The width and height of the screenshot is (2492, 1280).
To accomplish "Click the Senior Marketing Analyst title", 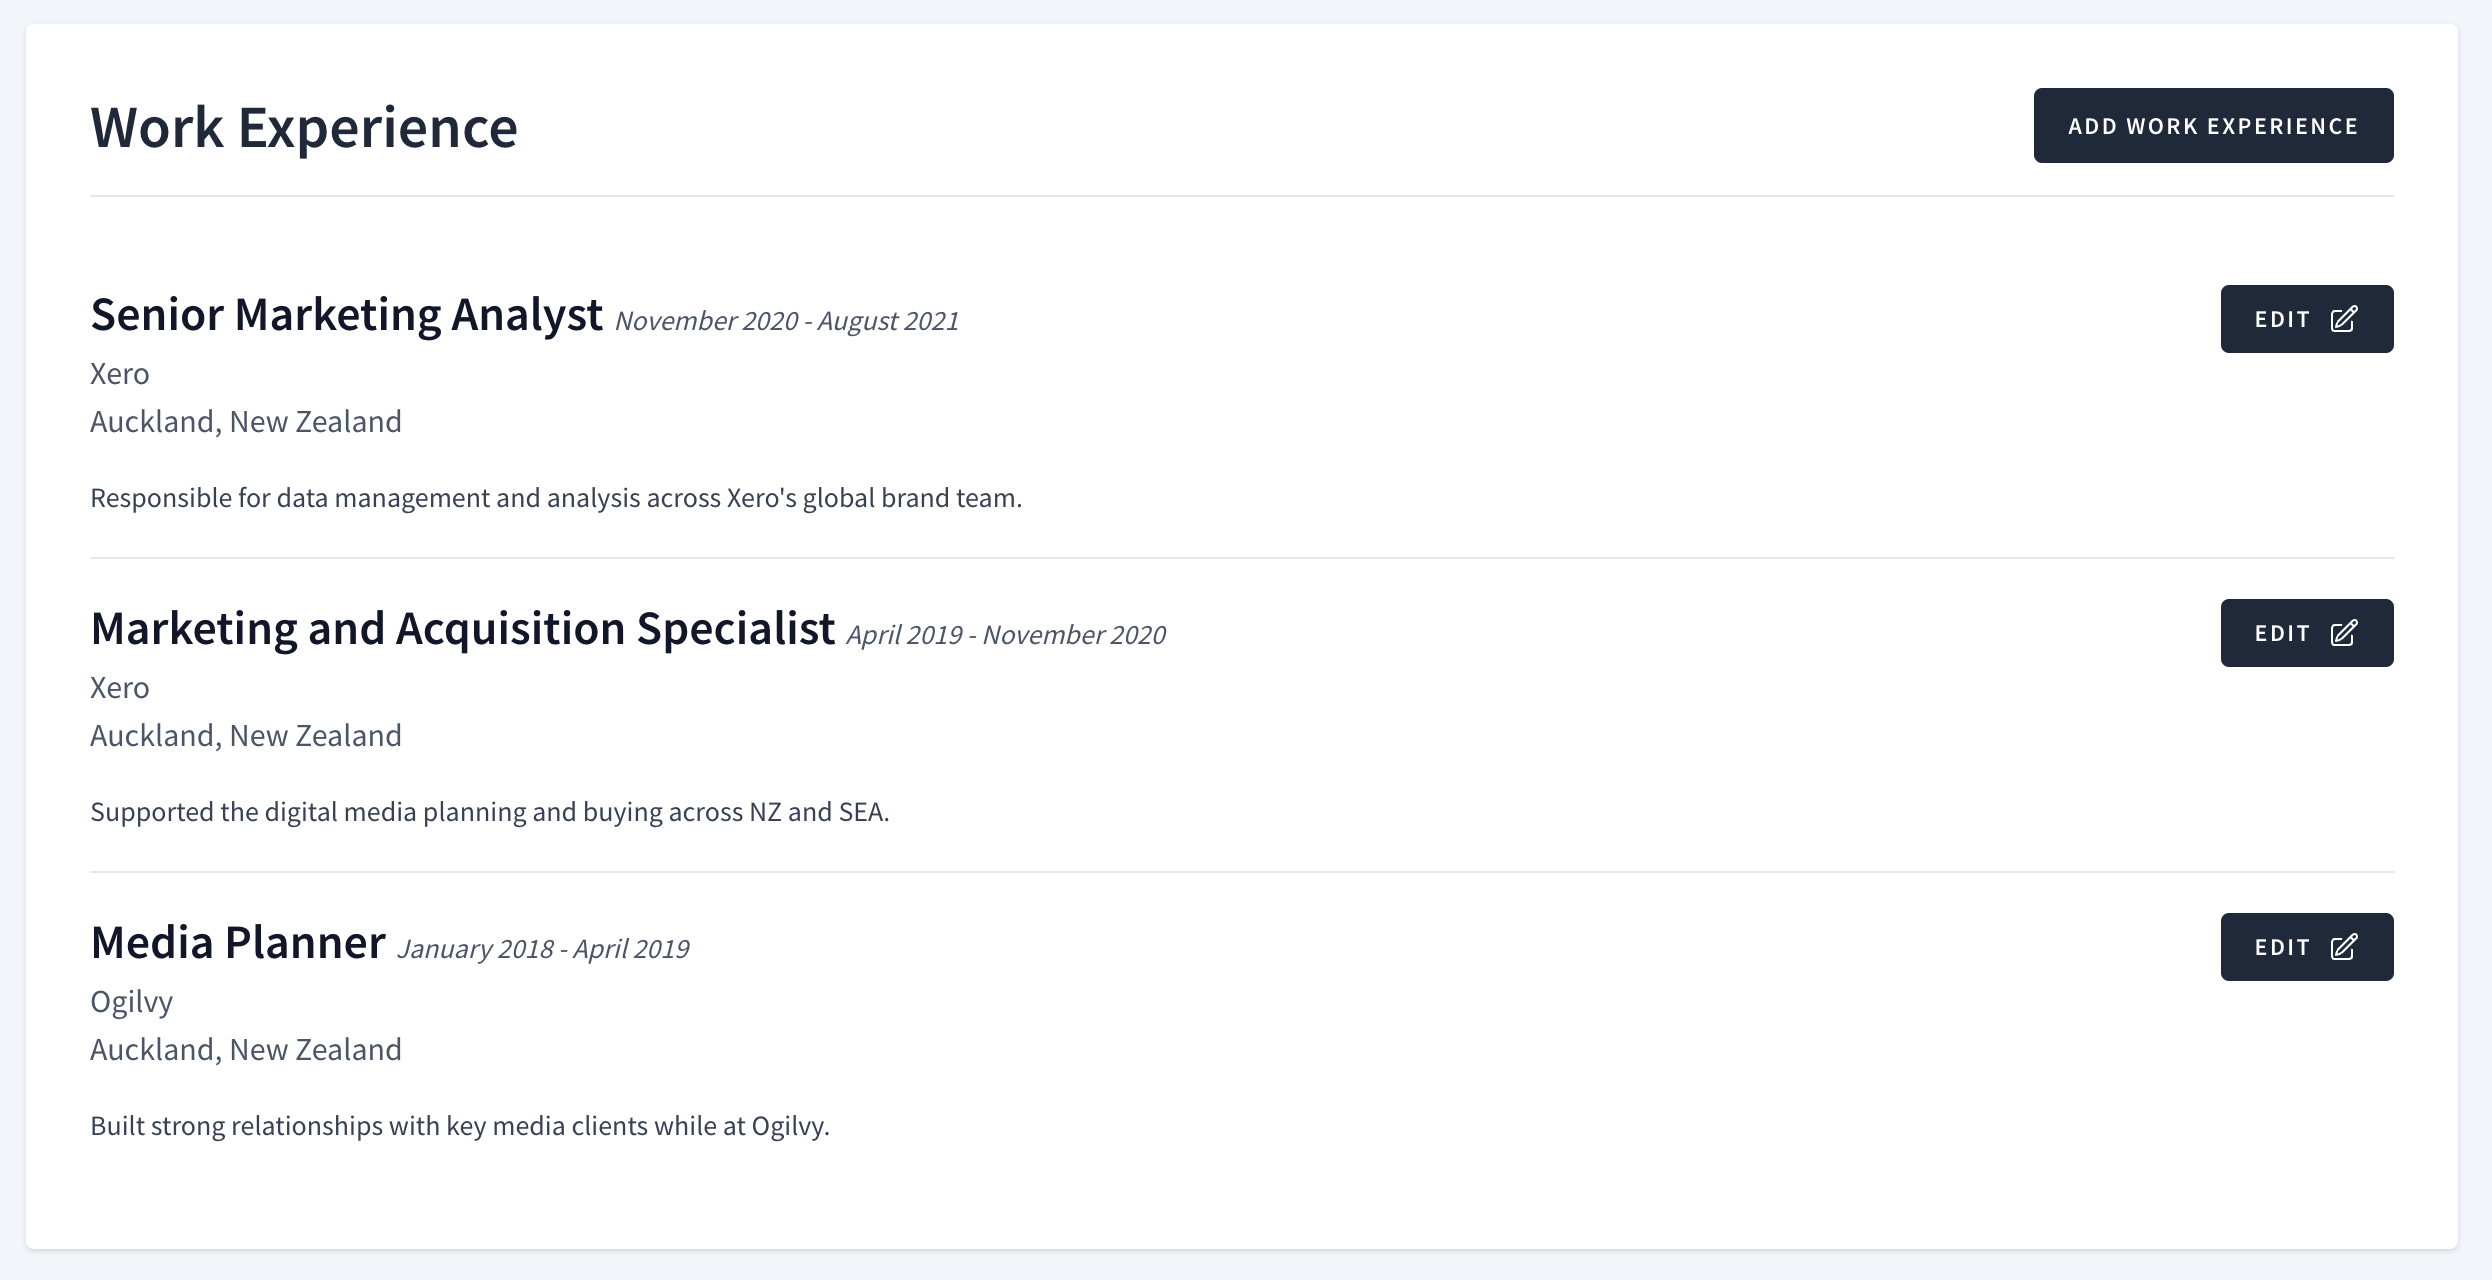I will (347, 315).
